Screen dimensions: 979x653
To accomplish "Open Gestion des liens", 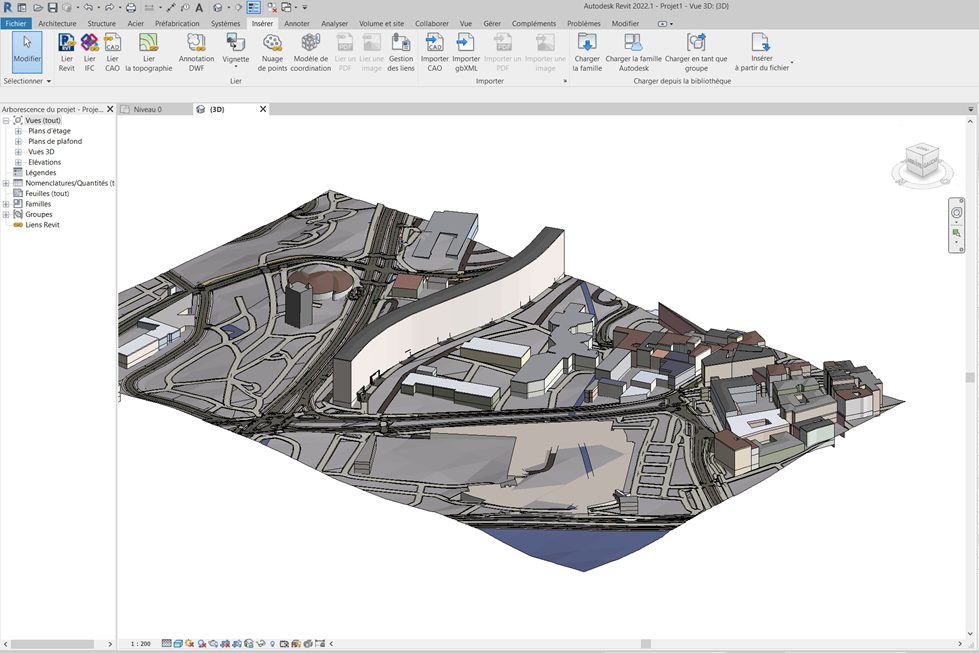I will [x=401, y=43].
